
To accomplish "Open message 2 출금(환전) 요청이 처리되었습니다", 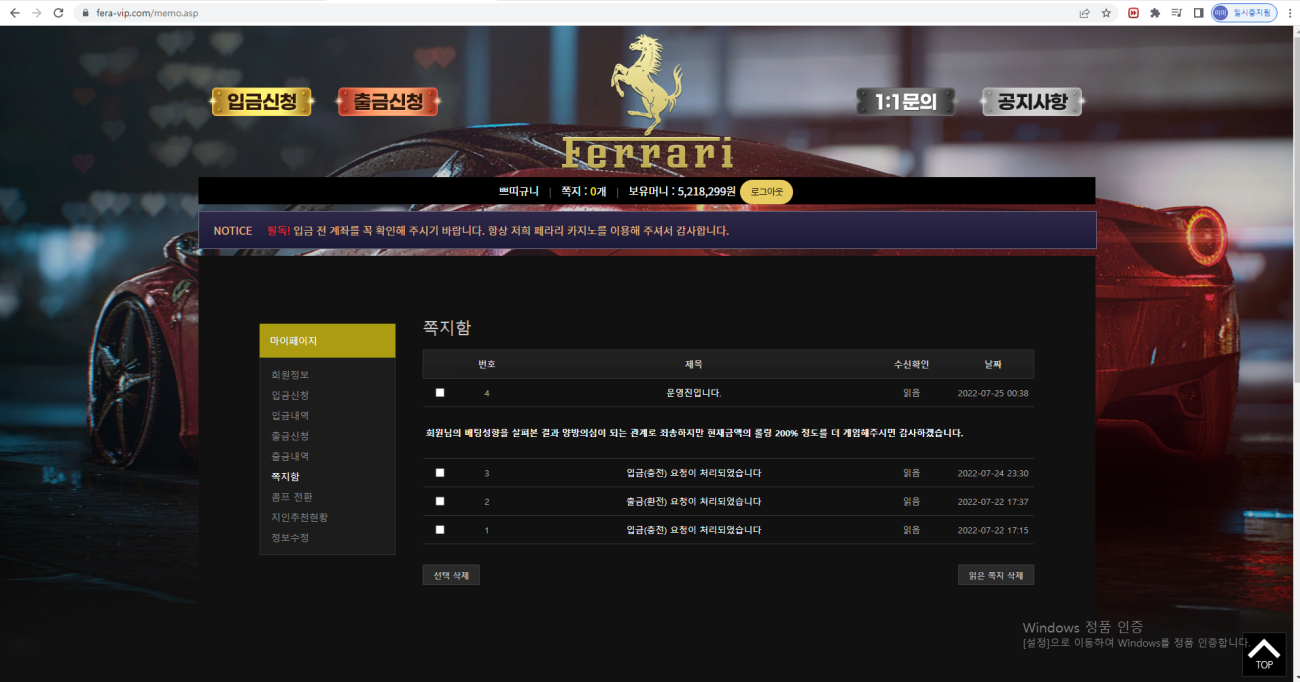I will (x=694, y=501).
